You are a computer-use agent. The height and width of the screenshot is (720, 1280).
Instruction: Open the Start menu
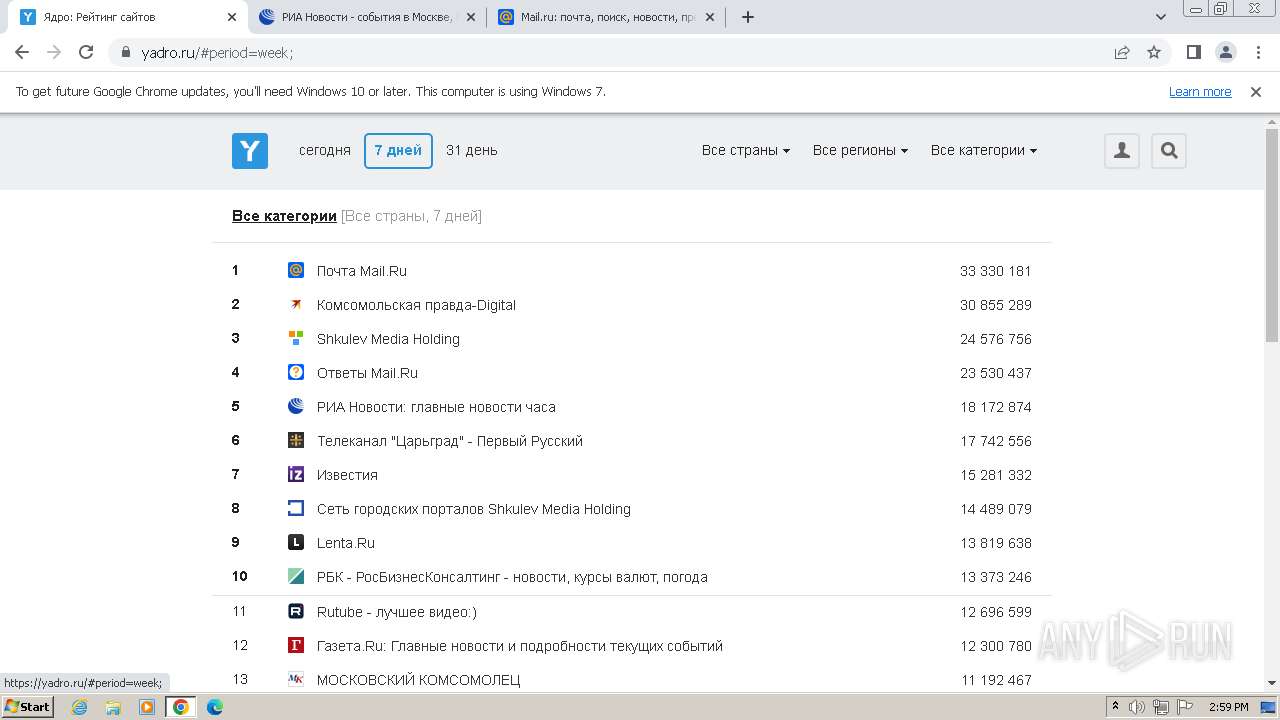click(x=28, y=707)
